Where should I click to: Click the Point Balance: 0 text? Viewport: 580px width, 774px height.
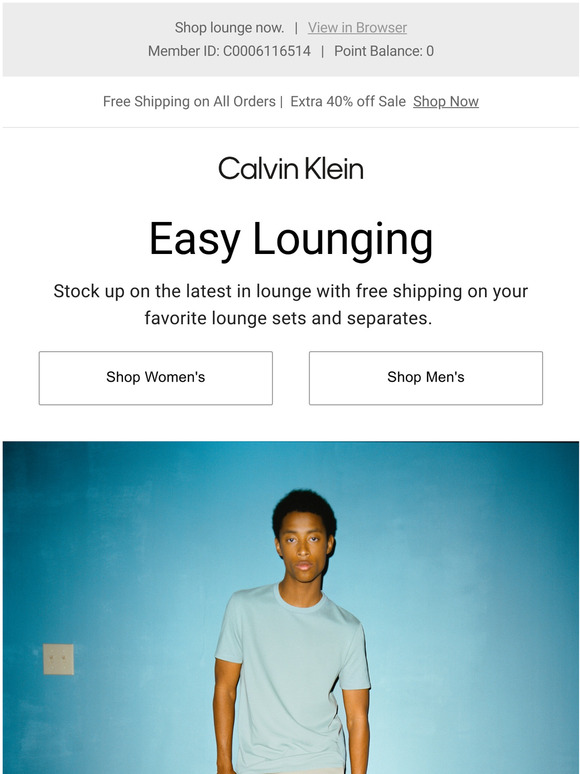click(384, 51)
